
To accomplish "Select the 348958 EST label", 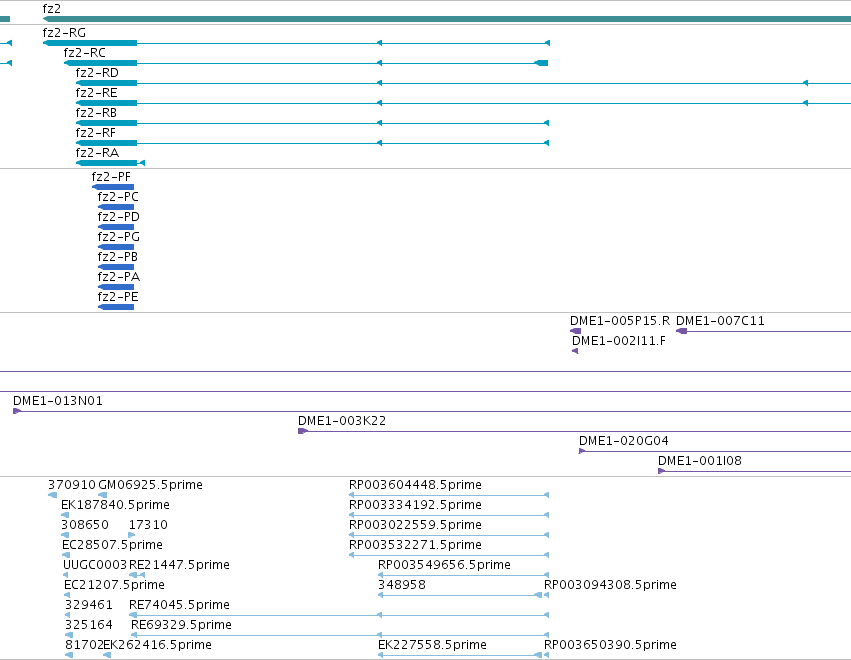I will point(402,585).
